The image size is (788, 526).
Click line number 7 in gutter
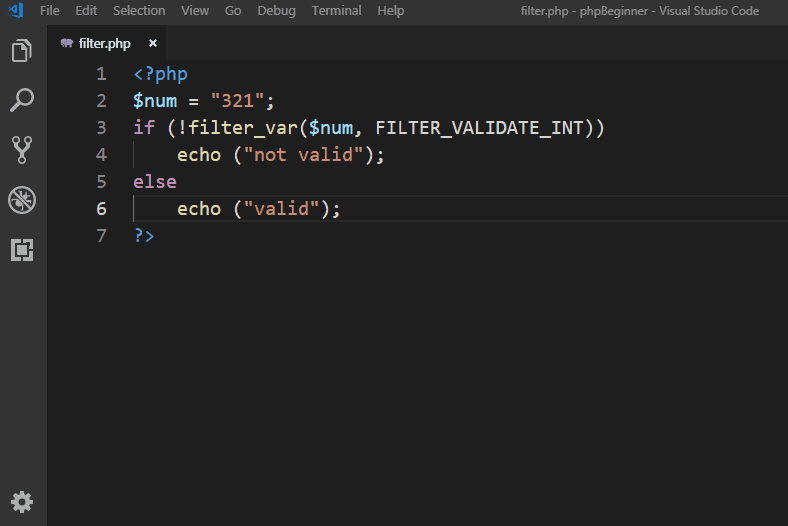pos(102,235)
